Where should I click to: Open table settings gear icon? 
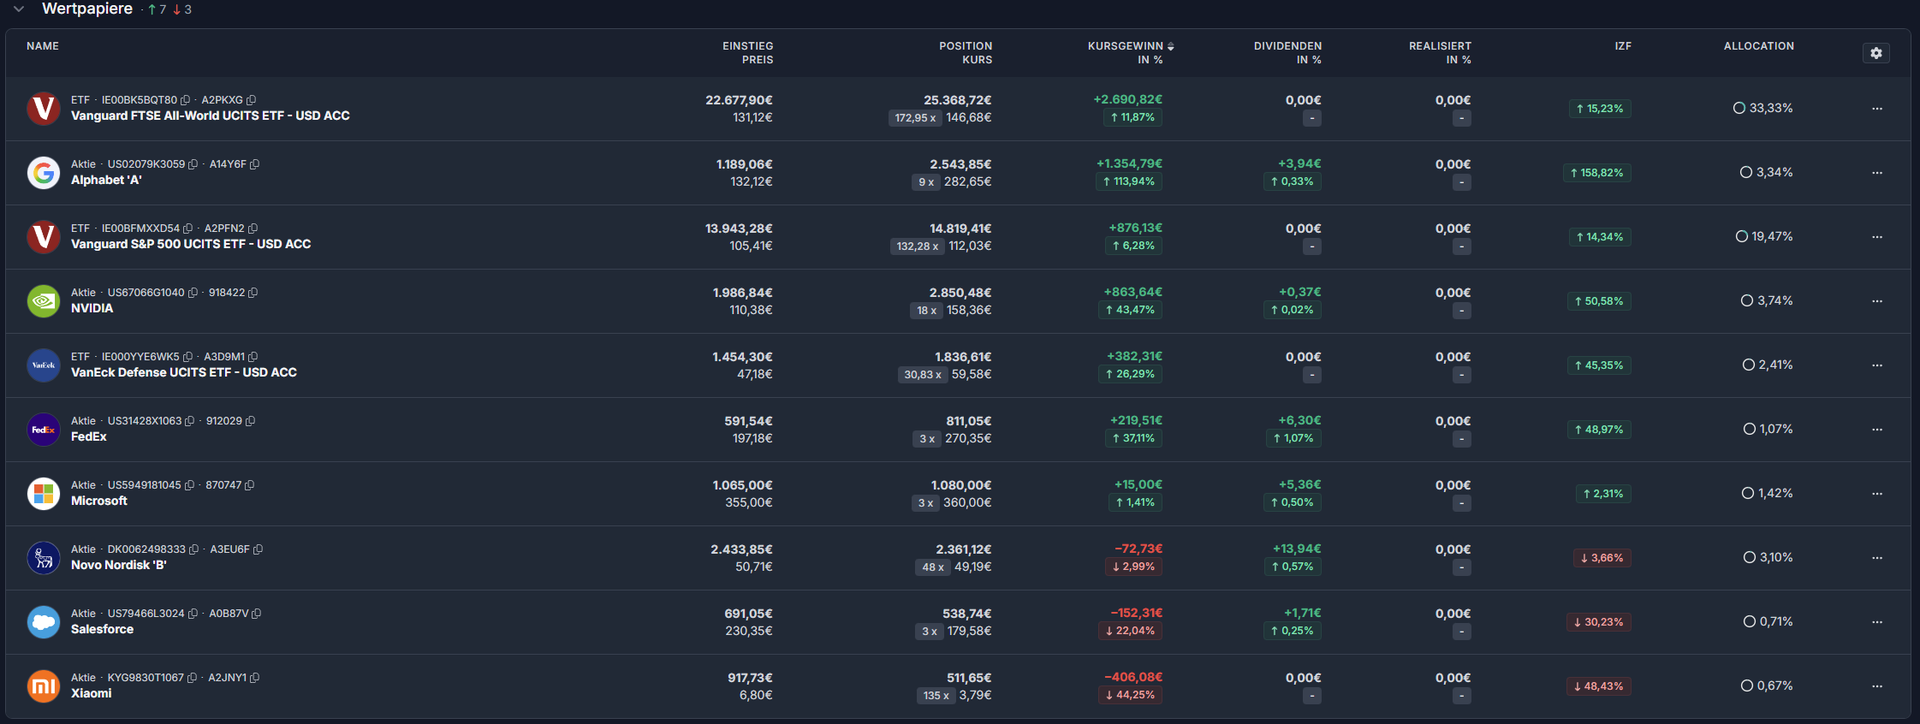pyautogui.click(x=1876, y=53)
